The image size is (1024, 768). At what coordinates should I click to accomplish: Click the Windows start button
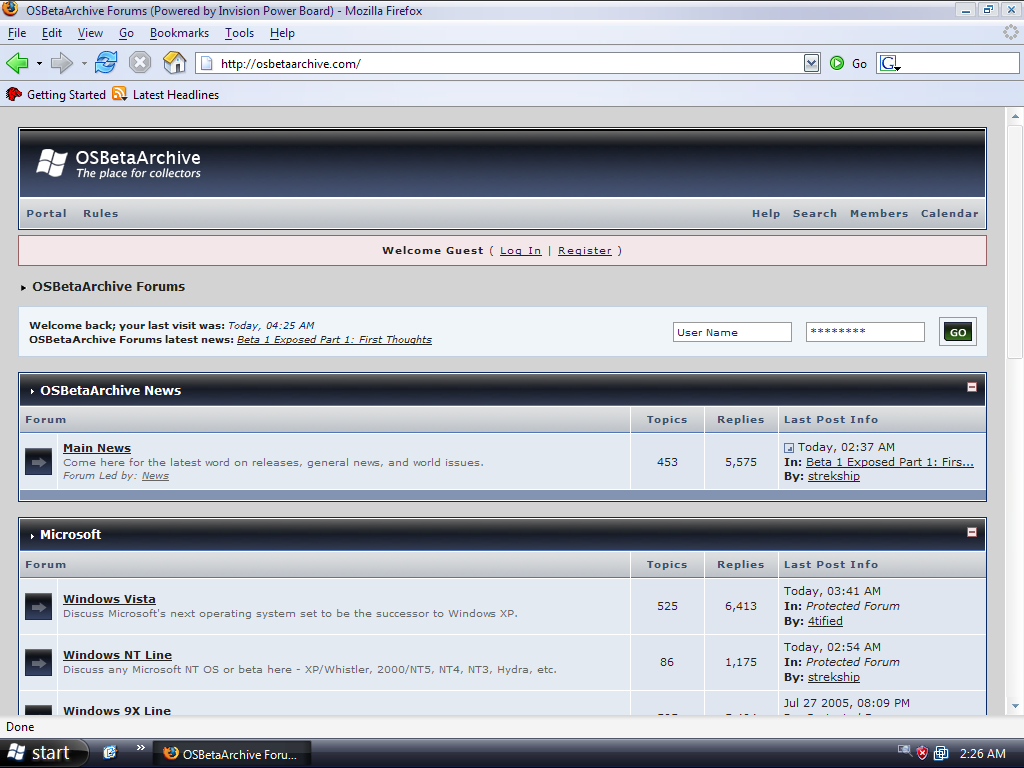(40, 753)
